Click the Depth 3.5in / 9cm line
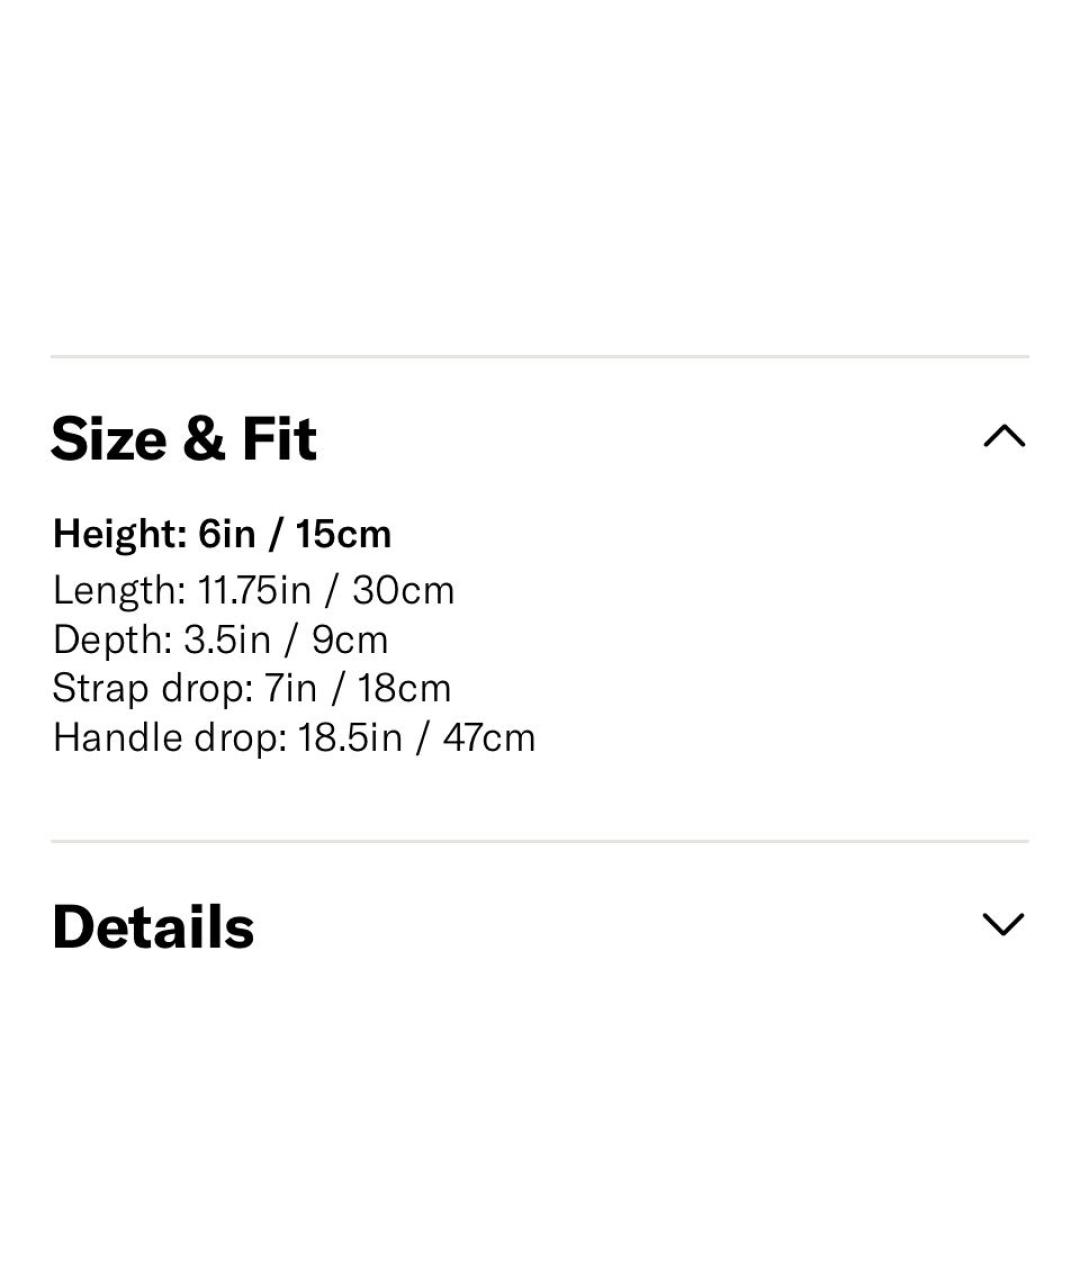1080x1280 pixels. coord(220,640)
